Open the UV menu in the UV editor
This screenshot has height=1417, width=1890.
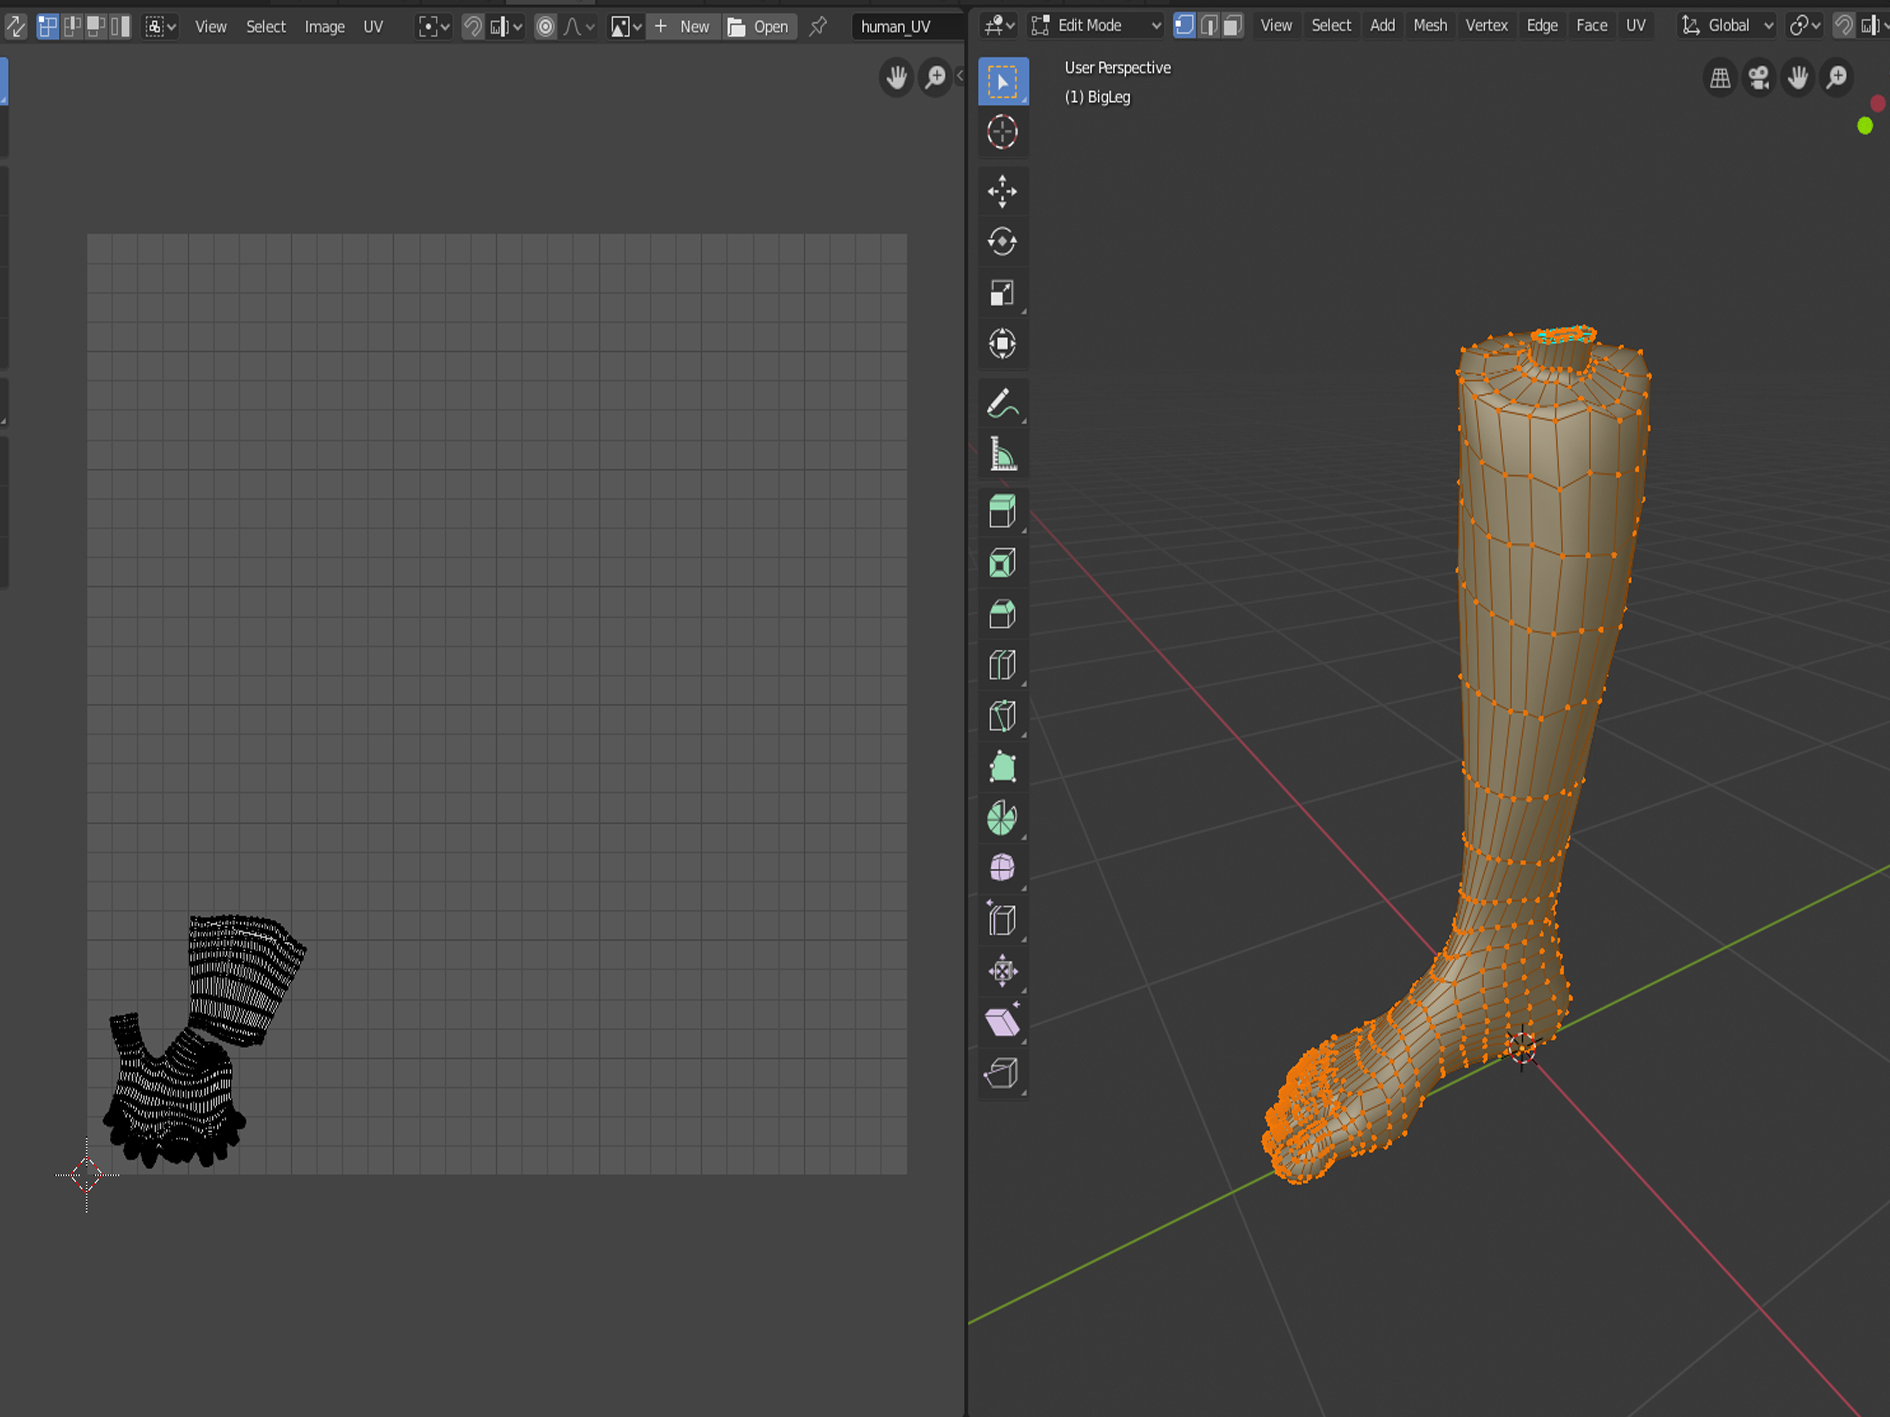coord(372,27)
